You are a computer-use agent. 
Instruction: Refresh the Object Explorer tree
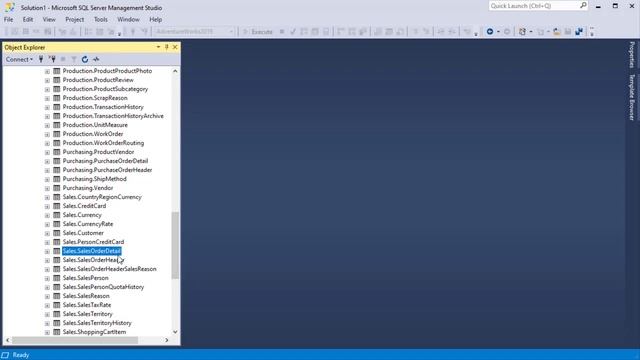(x=84, y=59)
